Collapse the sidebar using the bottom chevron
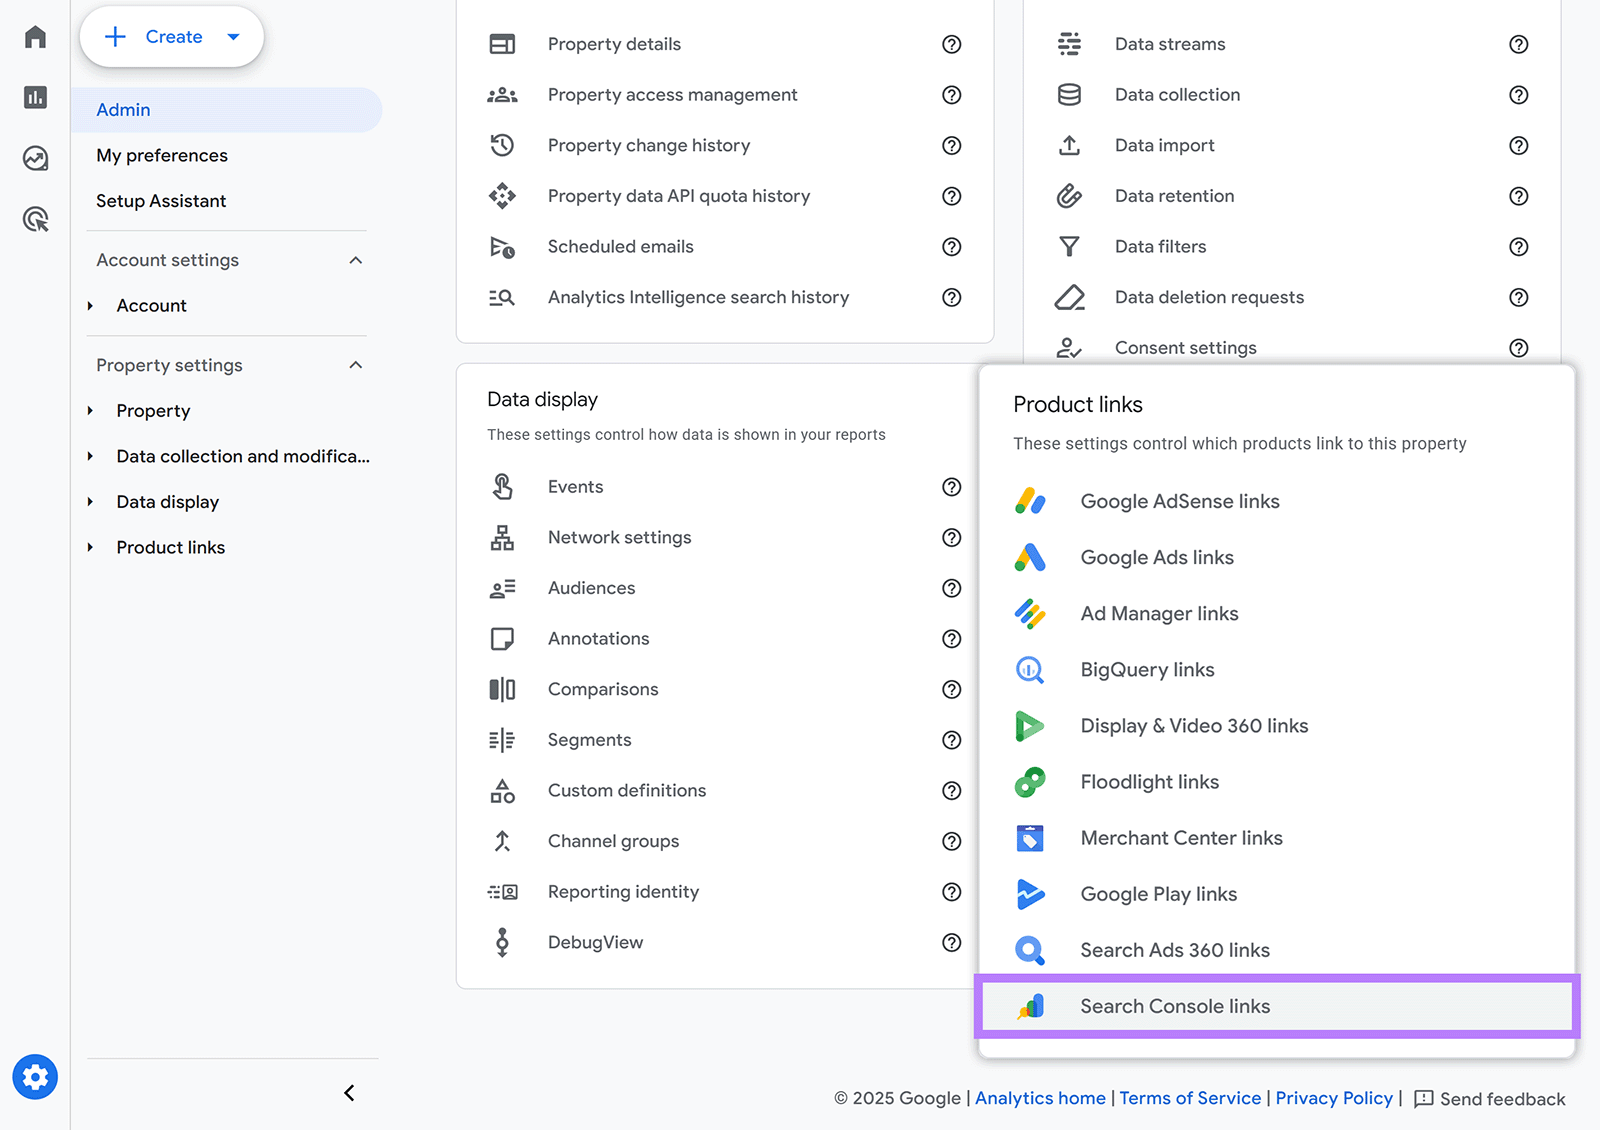The width and height of the screenshot is (1600, 1130). point(349,1092)
